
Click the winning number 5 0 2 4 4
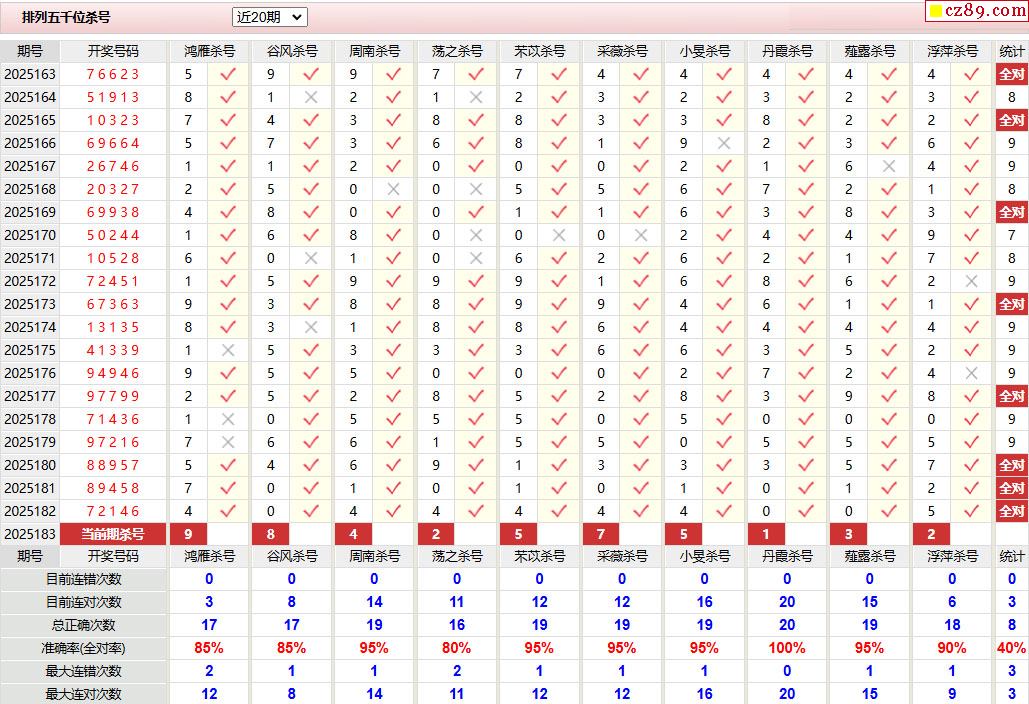pyautogui.click(x=113, y=235)
